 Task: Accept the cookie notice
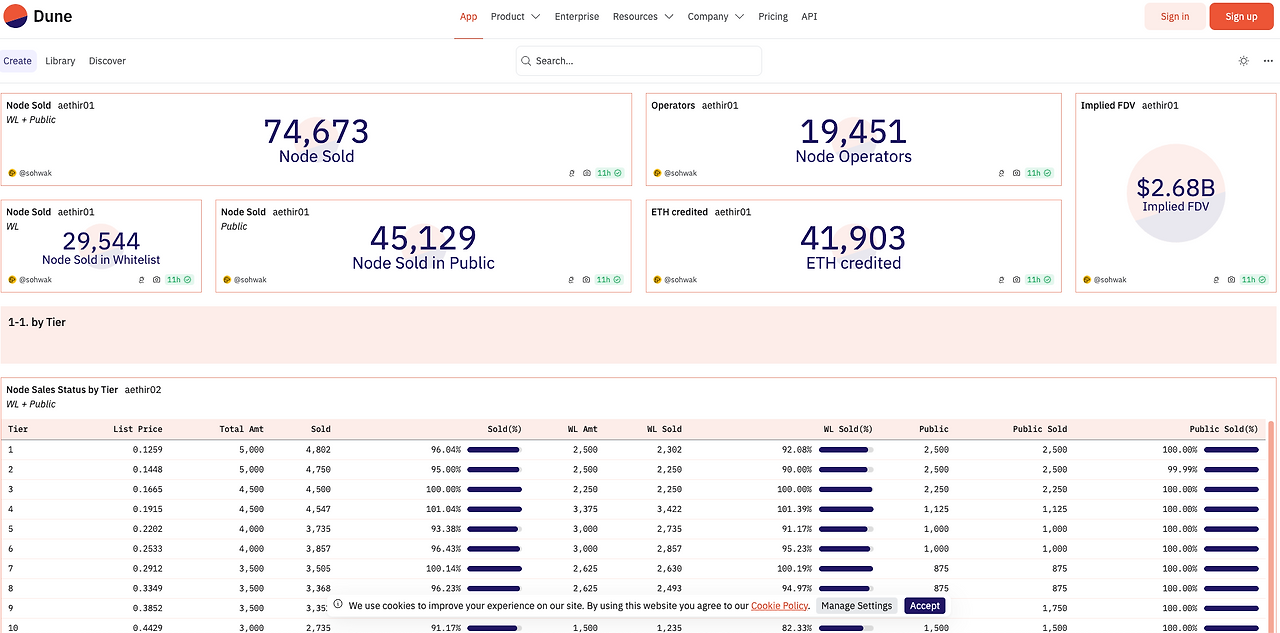pyautogui.click(x=925, y=606)
